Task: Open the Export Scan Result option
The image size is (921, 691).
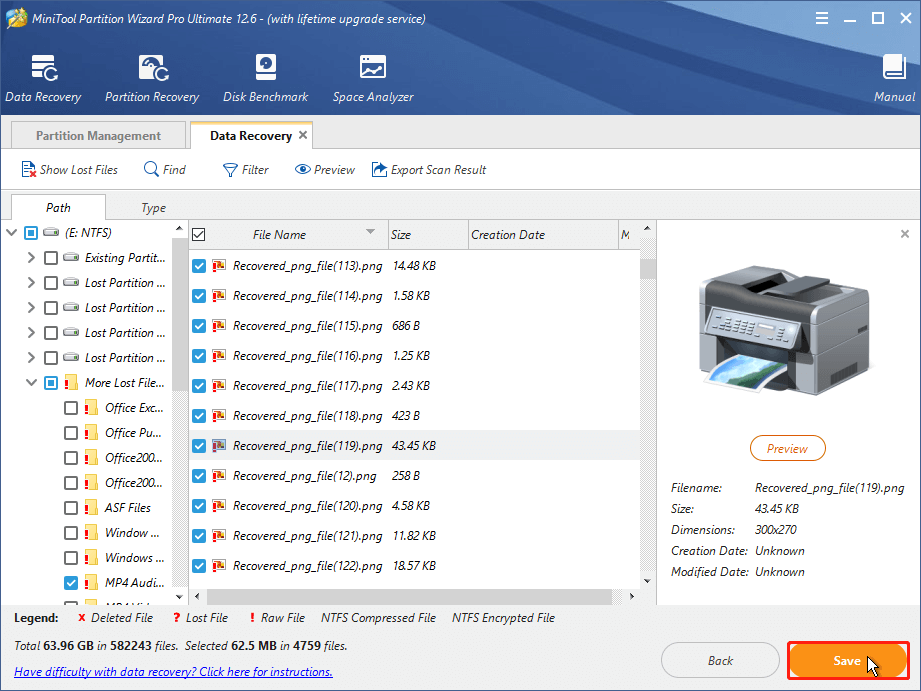Action: [x=428, y=169]
